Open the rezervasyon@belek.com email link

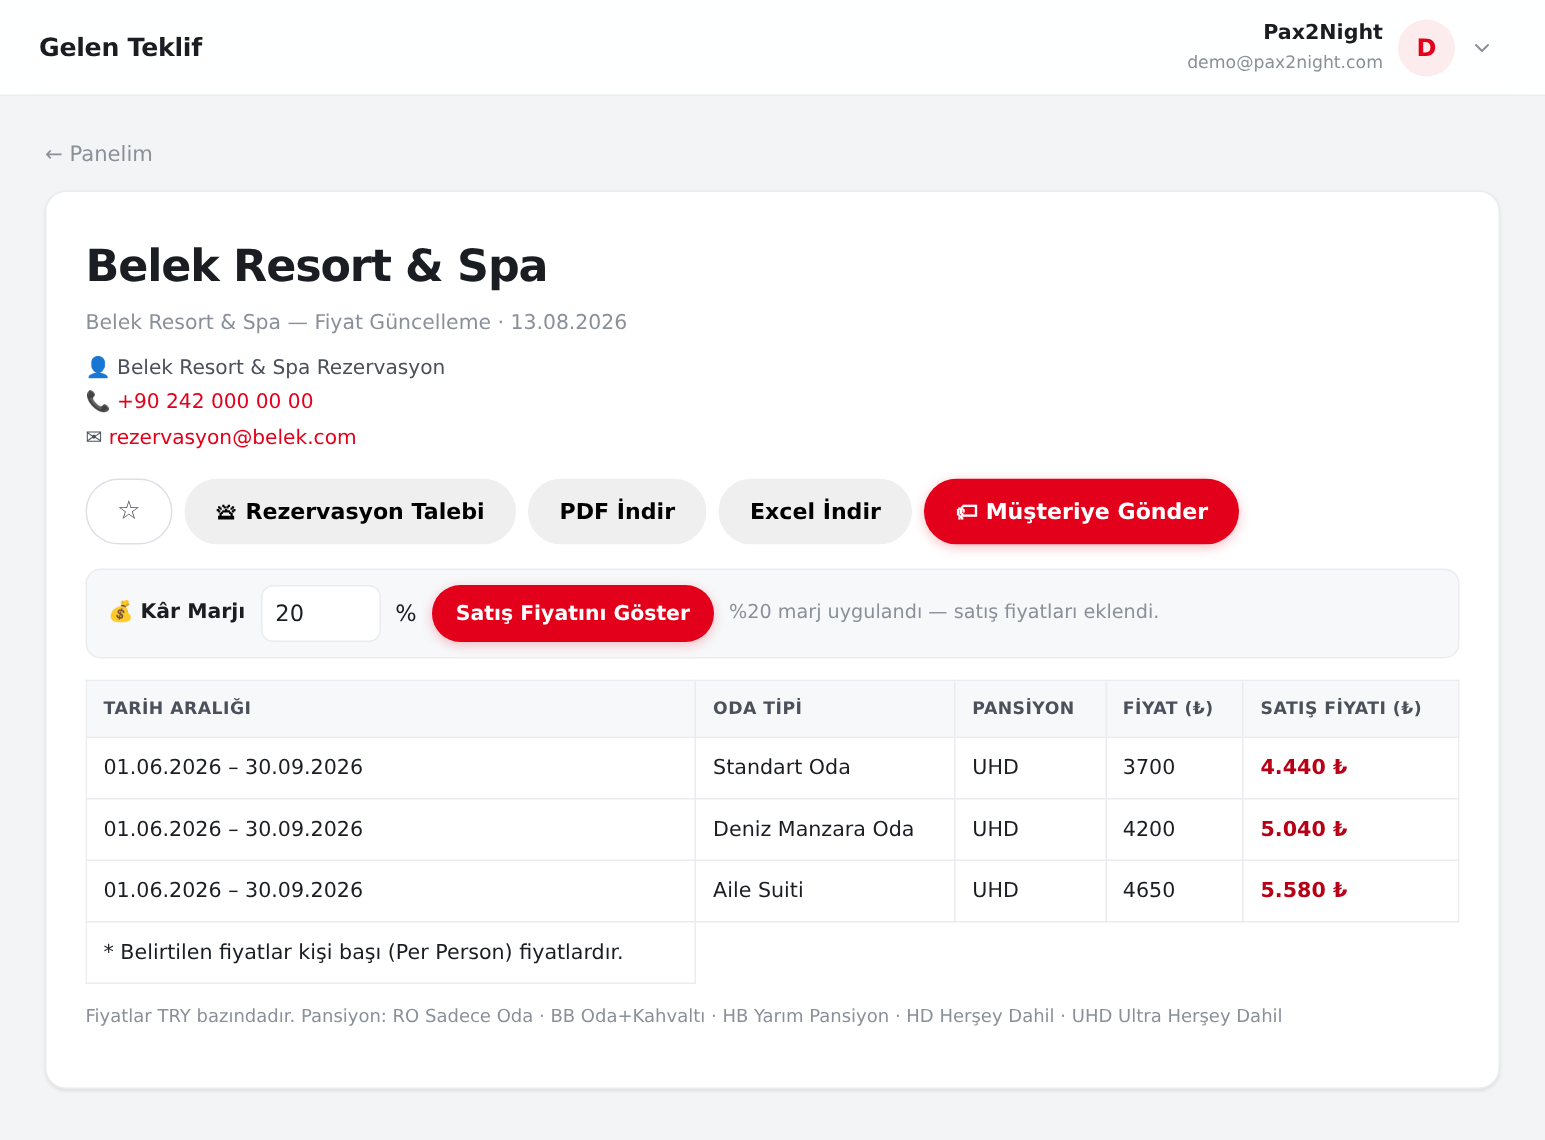click(232, 437)
